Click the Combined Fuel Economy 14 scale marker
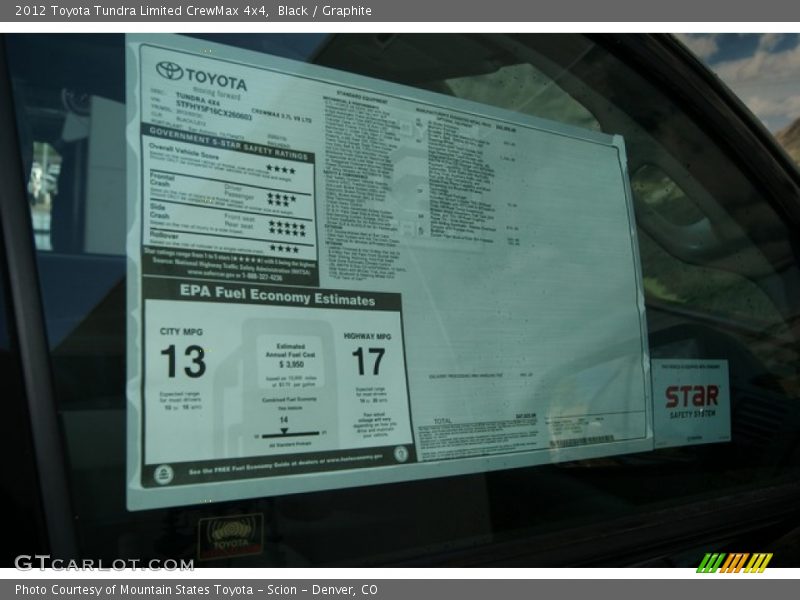The height and width of the screenshot is (600, 800). (x=285, y=430)
